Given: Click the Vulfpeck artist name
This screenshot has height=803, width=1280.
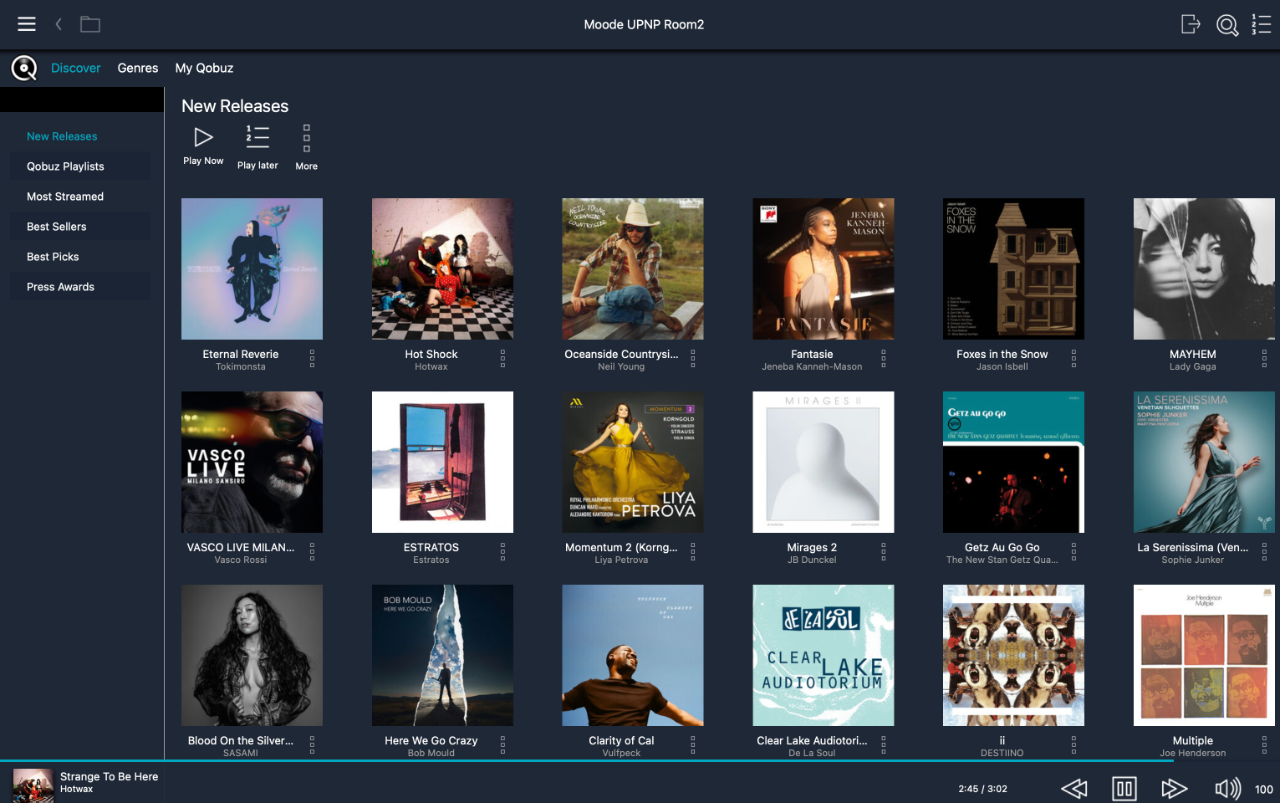Looking at the screenshot, I should click(621, 753).
